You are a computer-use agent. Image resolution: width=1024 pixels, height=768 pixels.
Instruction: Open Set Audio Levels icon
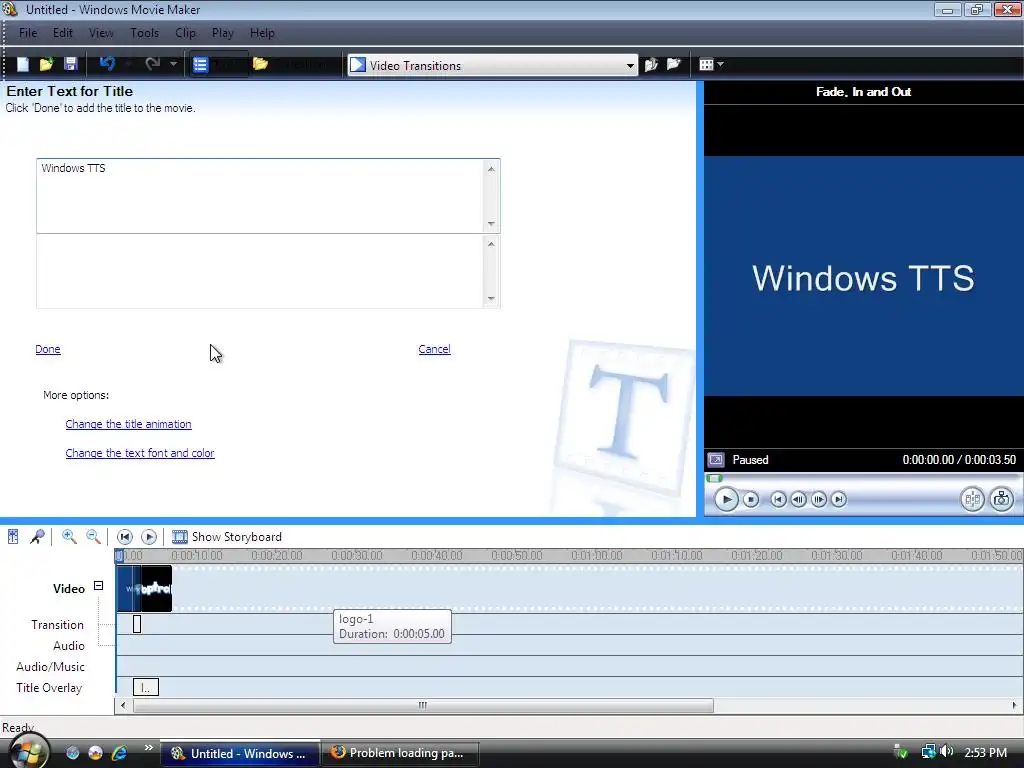click(x=13, y=537)
